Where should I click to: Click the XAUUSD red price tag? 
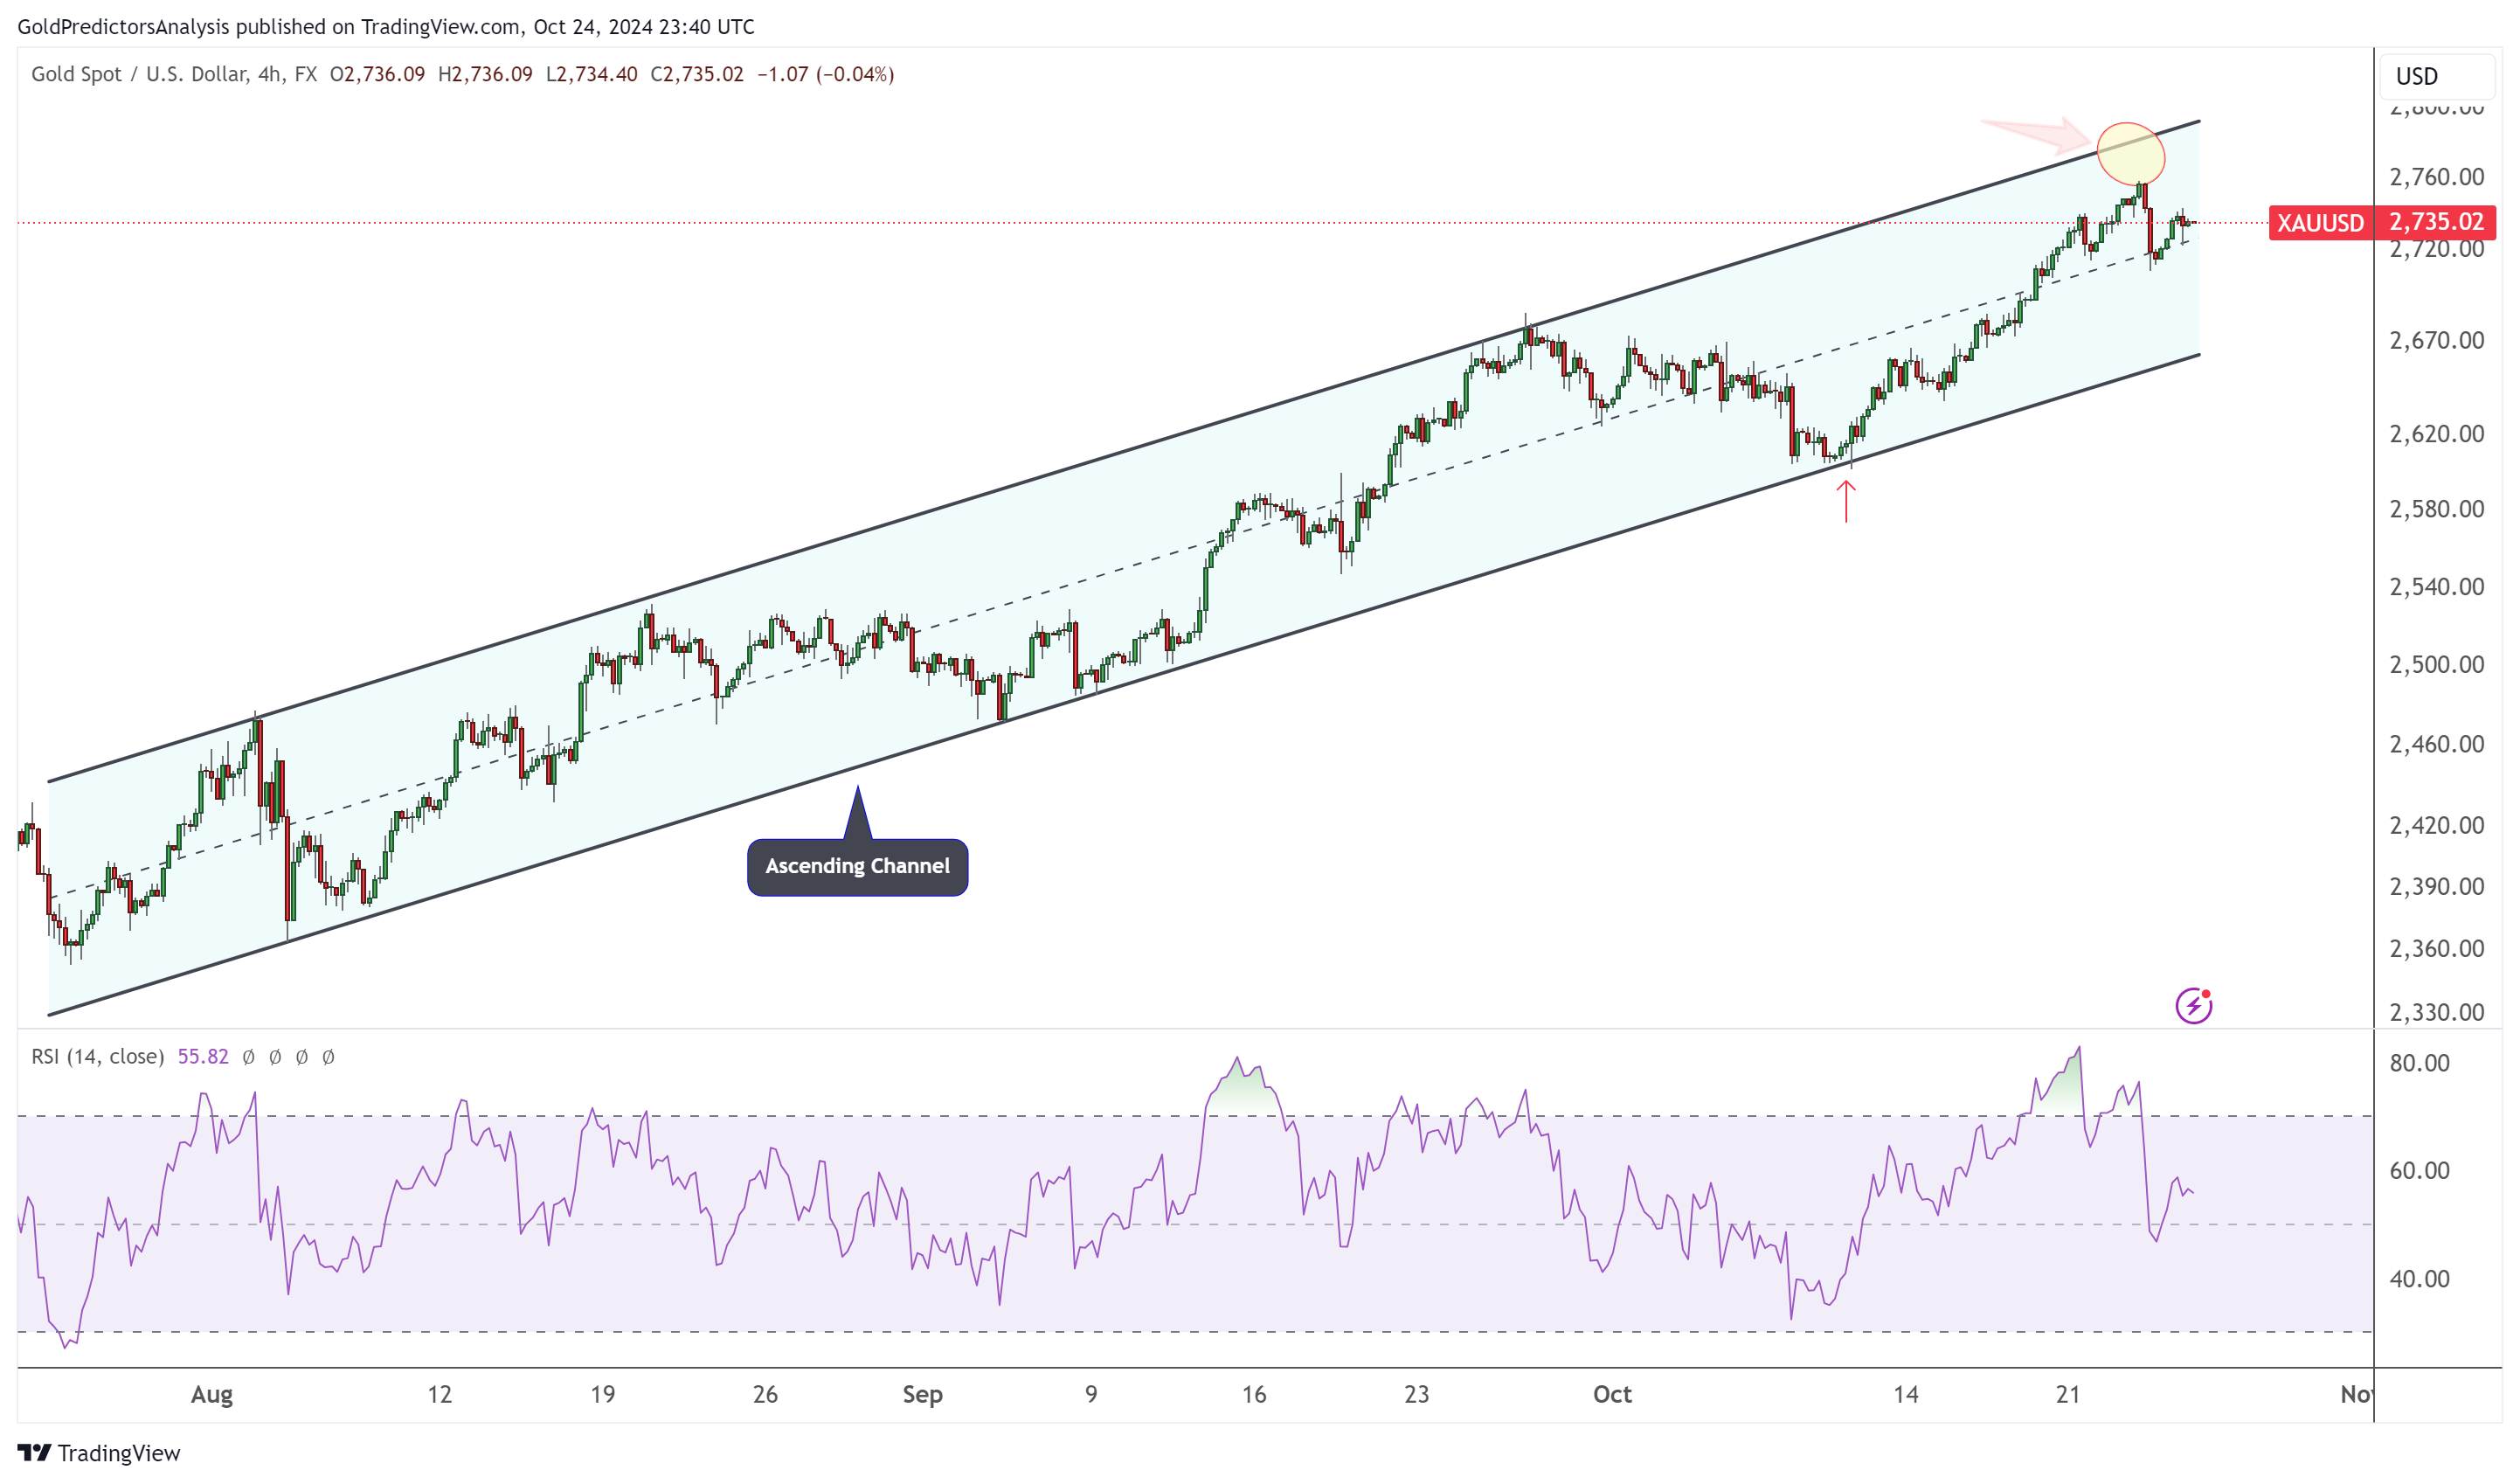[x=2319, y=222]
